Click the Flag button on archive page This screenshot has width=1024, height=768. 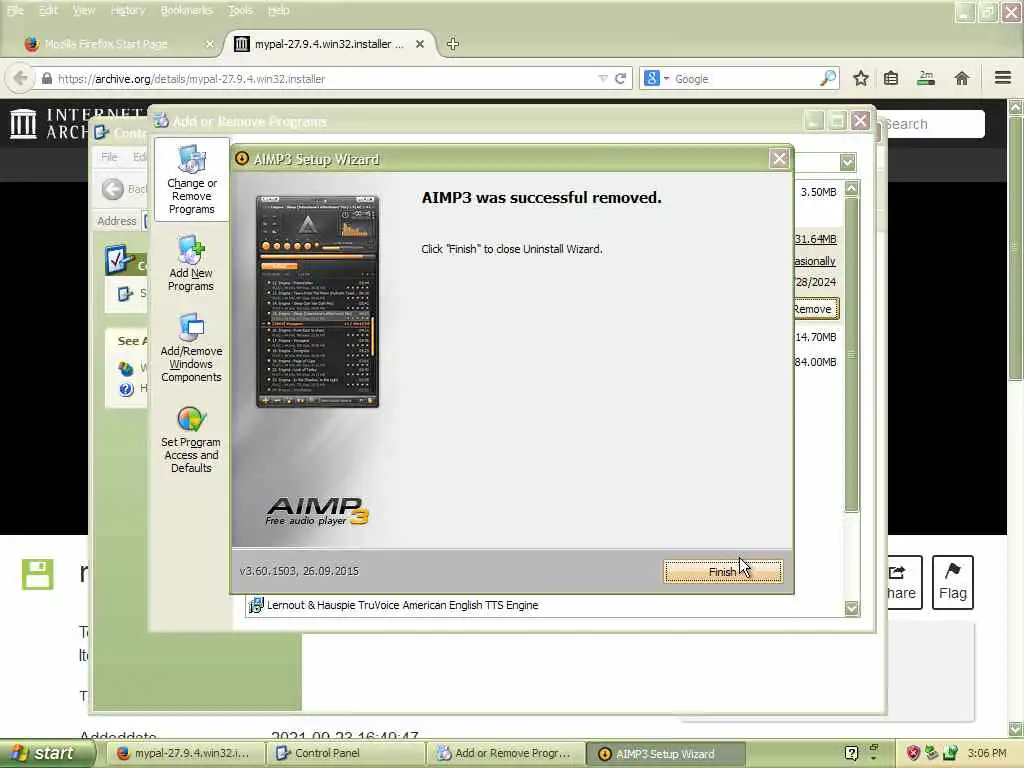tap(953, 582)
